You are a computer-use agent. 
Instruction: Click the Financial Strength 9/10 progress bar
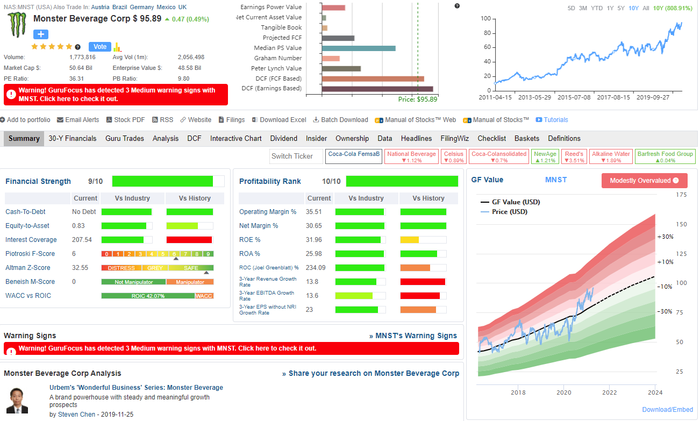coord(168,181)
